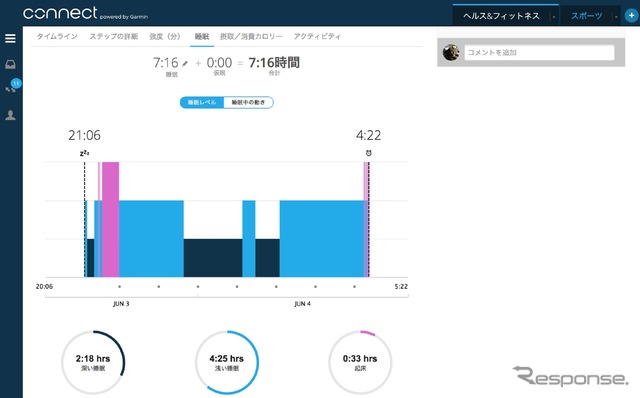Click the wide pink awake bar in chart
Viewport: 640px width, 398px height.
click(110, 219)
